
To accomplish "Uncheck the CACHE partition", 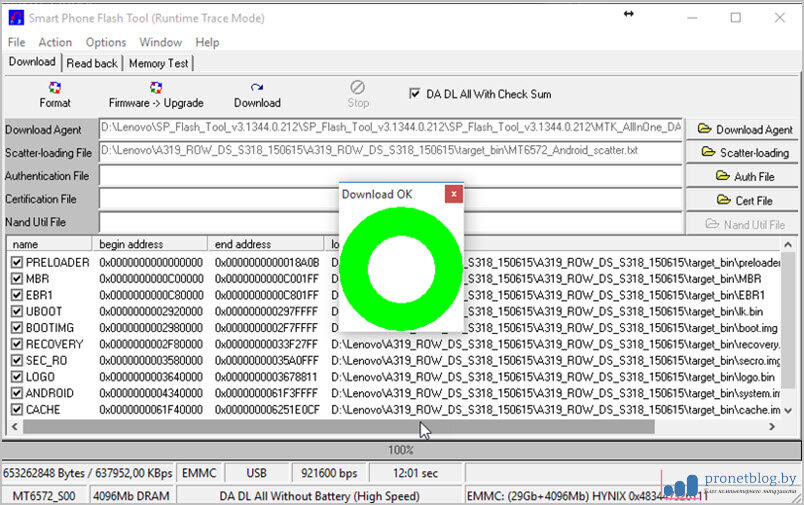I will [x=17, y=410].
